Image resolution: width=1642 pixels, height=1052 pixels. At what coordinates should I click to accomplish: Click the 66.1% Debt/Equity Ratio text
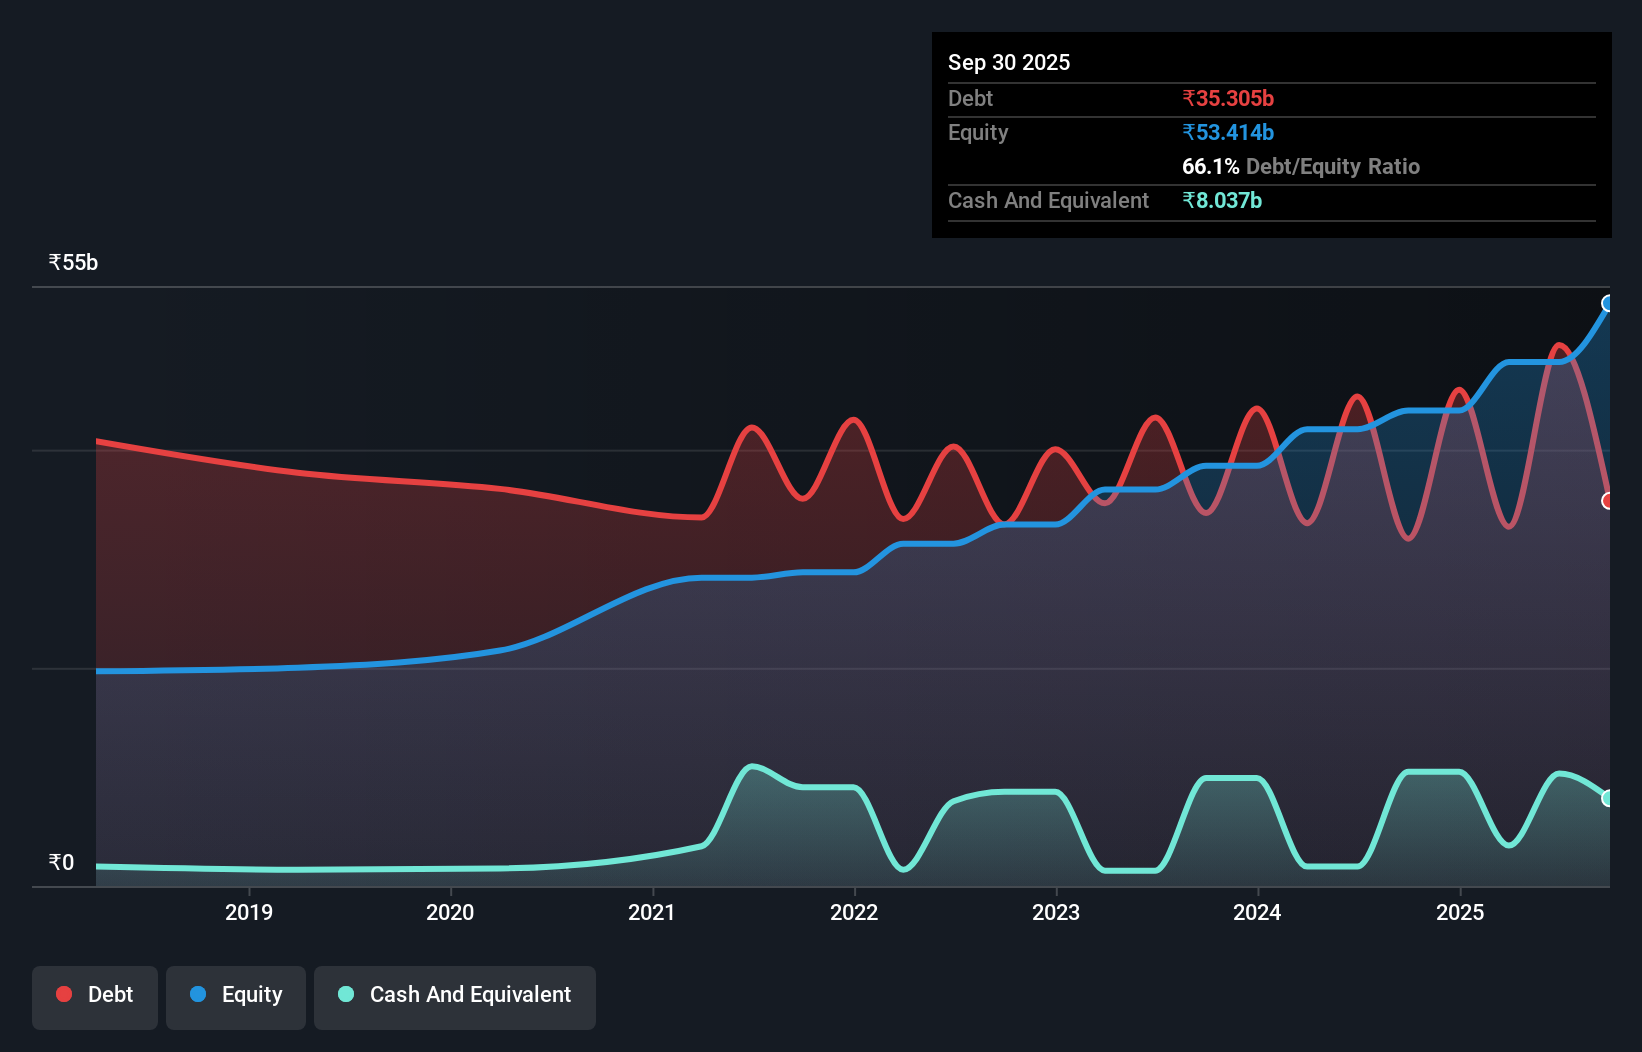tap(1301, 166)
